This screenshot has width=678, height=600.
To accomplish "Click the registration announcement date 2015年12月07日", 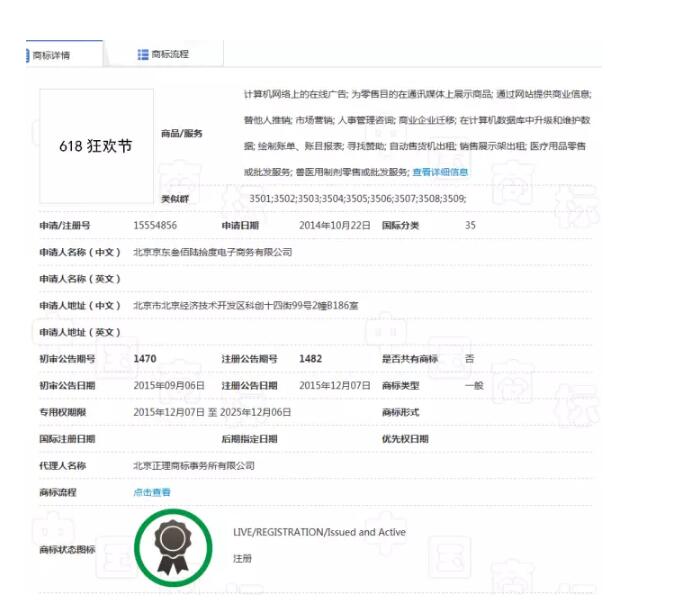I will pos(335,385).
